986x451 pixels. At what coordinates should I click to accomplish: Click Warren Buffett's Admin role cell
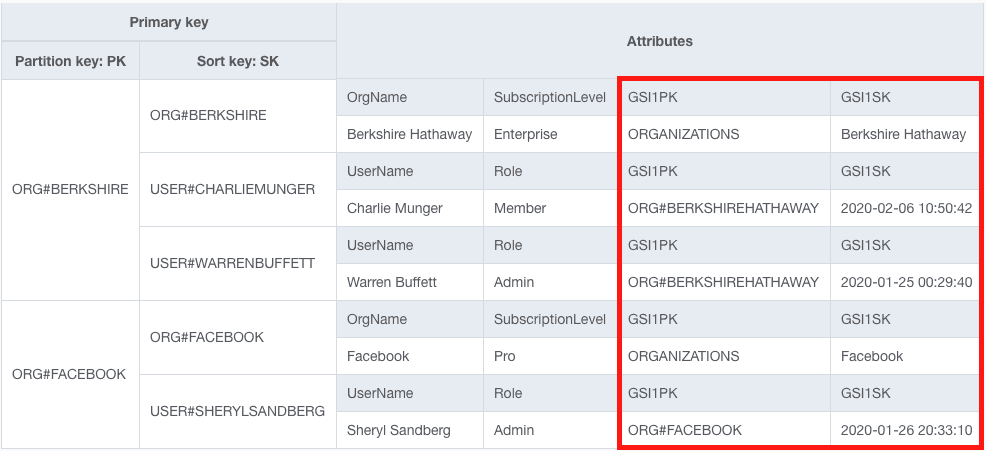tap(514, 282)
